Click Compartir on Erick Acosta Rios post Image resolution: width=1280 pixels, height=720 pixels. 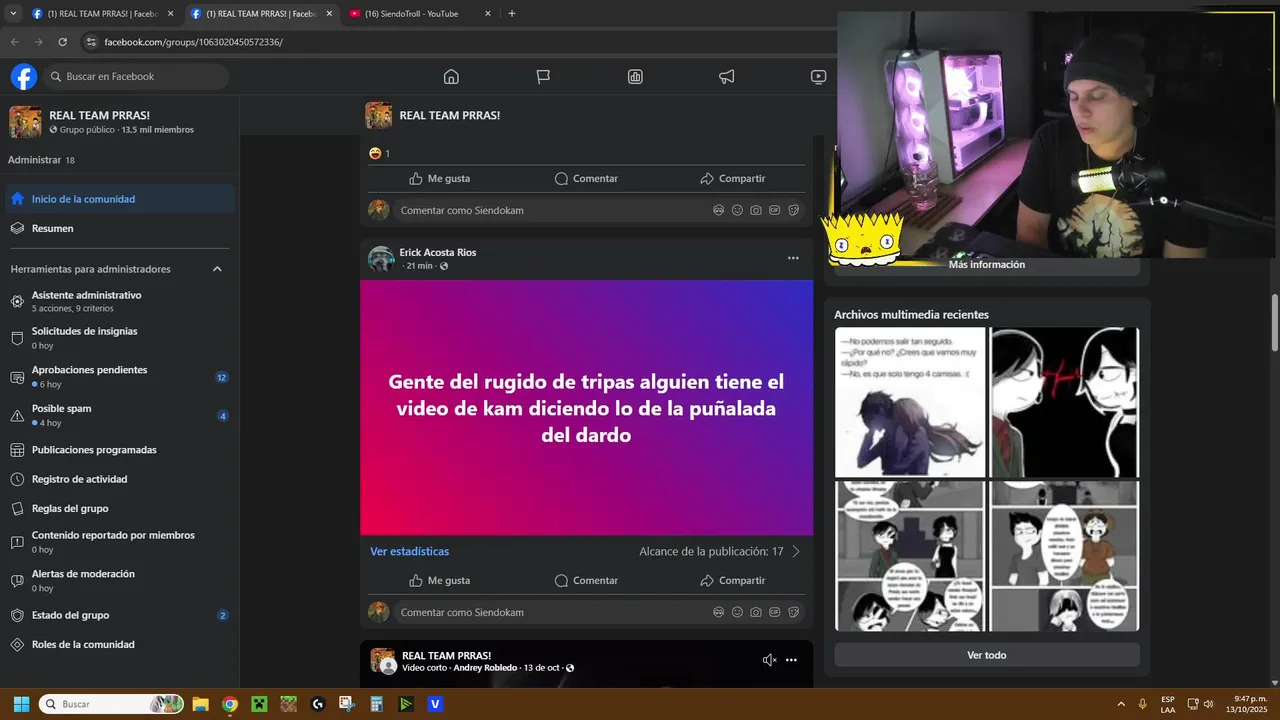click(732, 580)
